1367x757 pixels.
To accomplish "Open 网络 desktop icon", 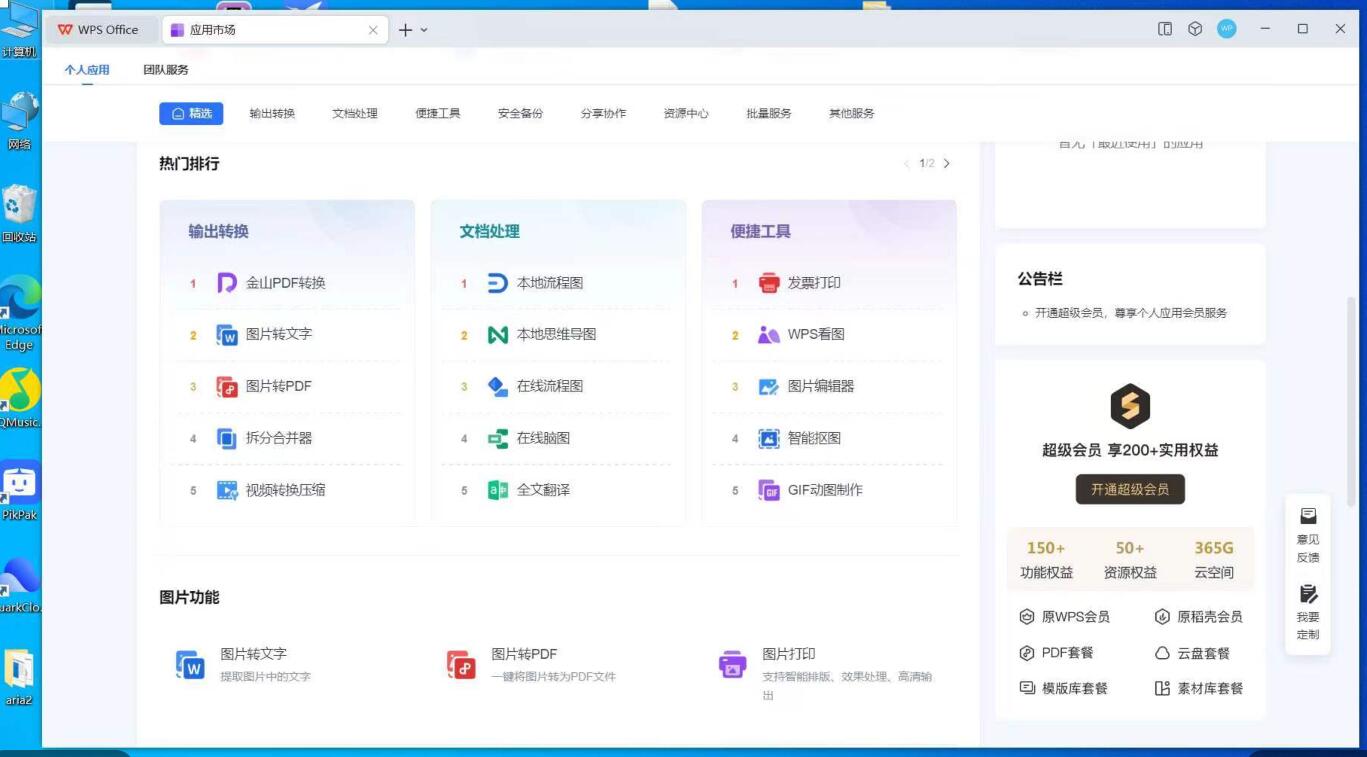I will 19,121.
